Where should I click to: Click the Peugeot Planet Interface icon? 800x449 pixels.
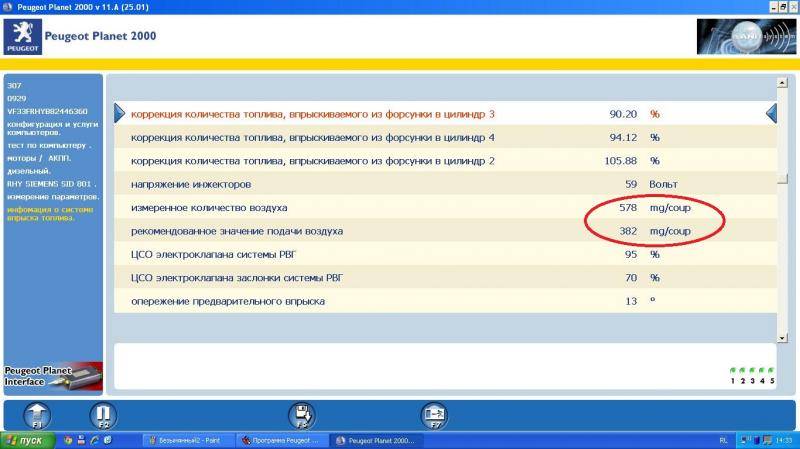pos(51,376)
